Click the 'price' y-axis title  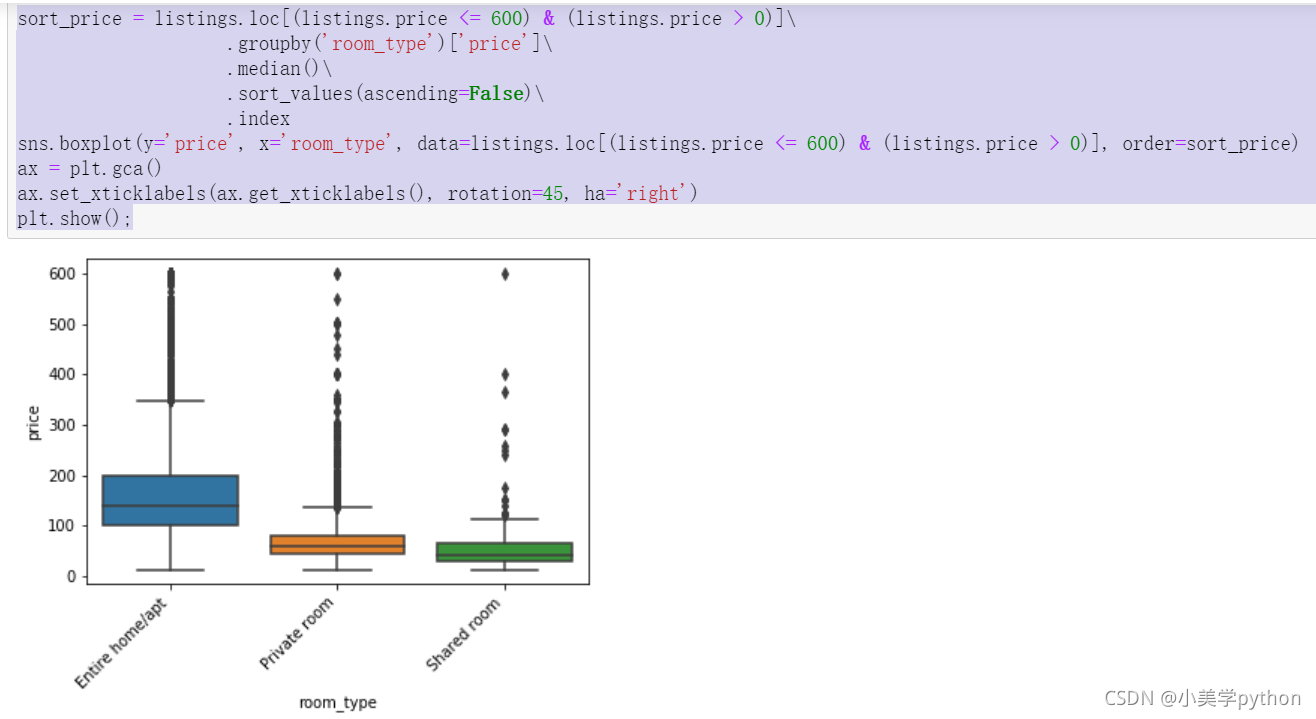click(x=34, y=423)
